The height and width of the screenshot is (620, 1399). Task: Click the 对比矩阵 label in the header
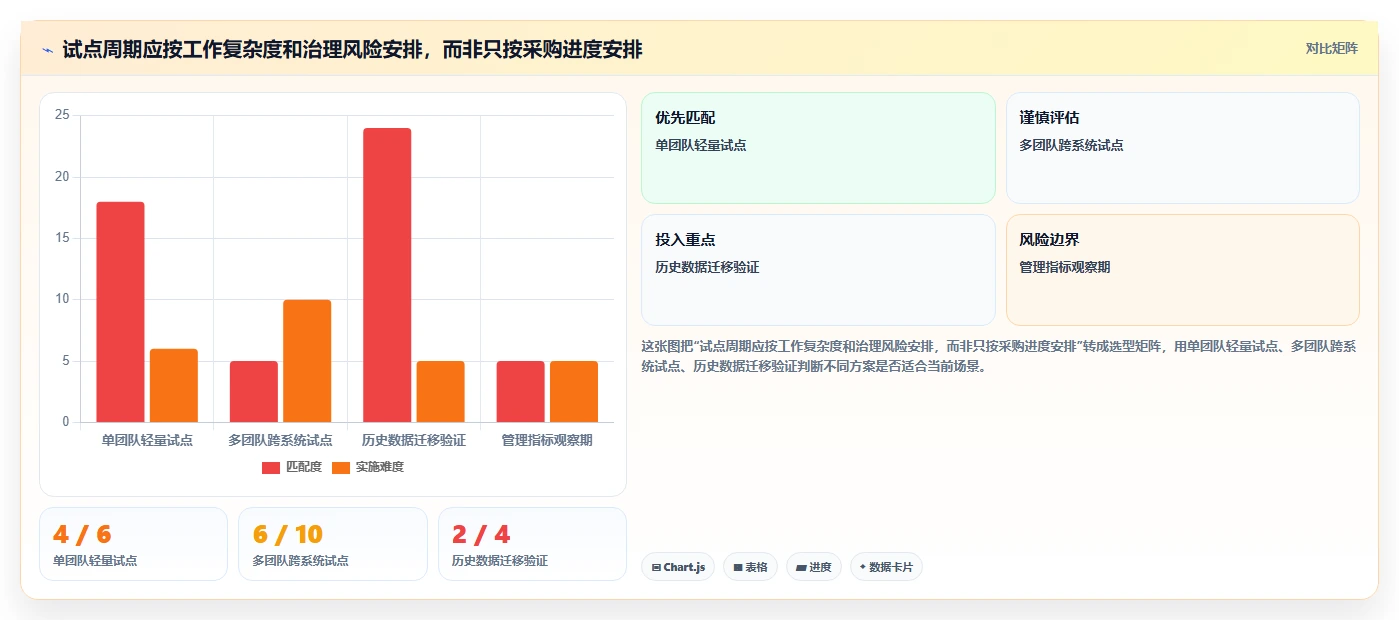tap(1332, 48)
